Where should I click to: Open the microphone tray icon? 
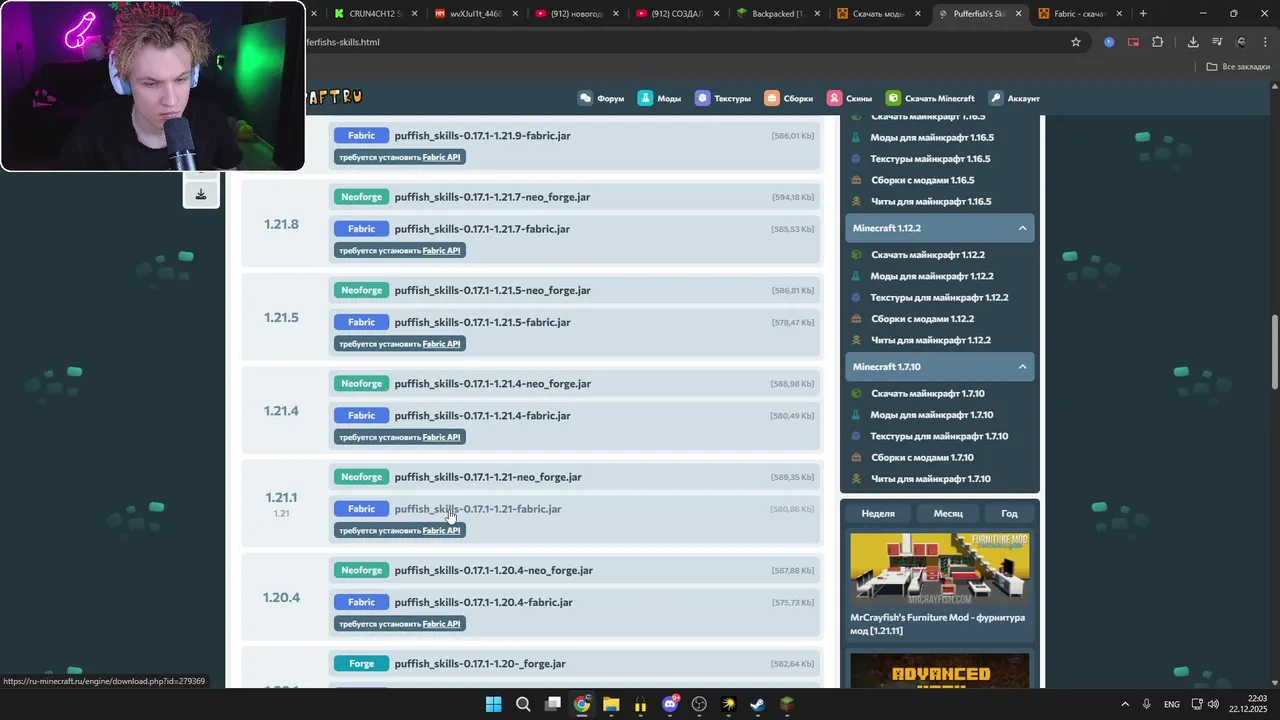coord(1146,704)
